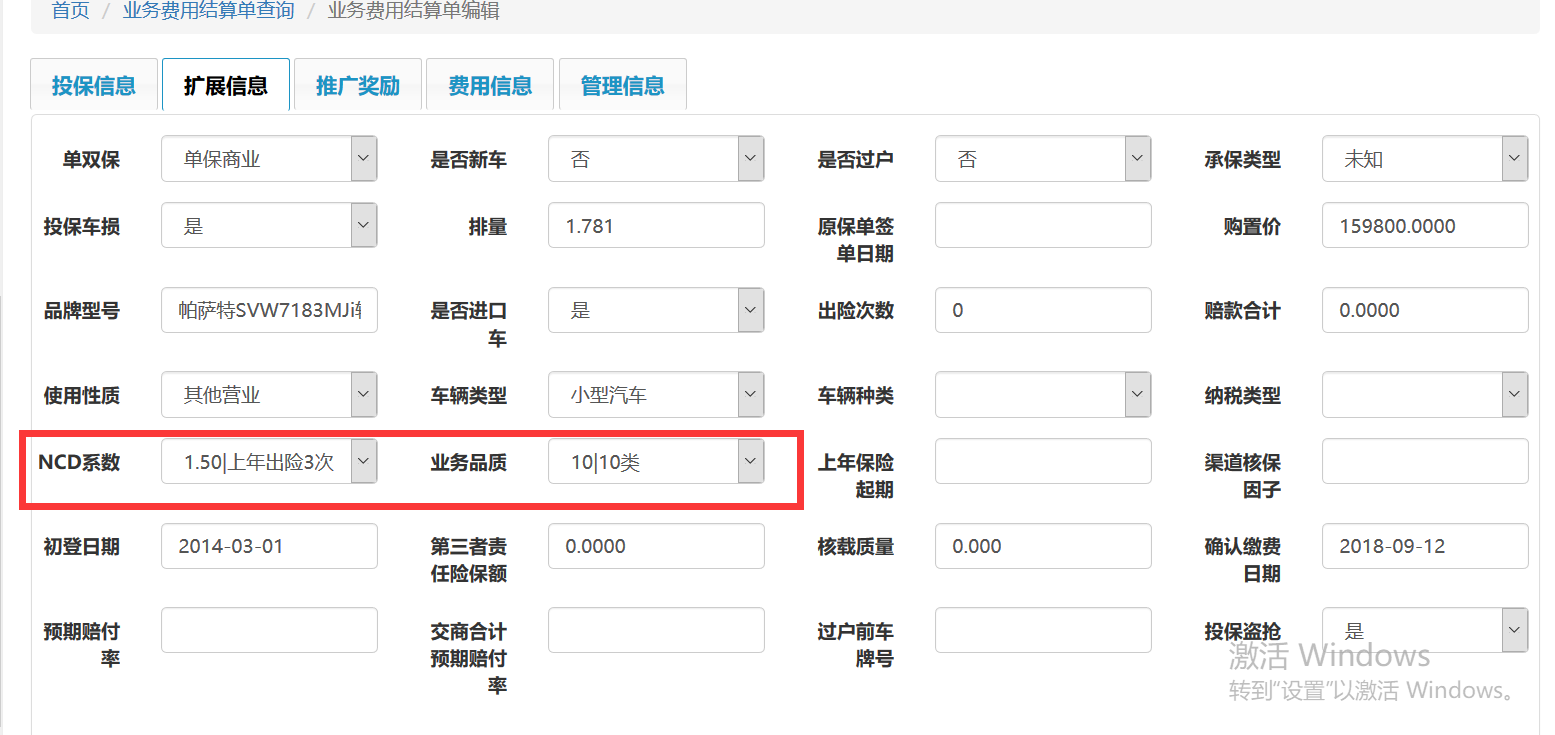Open the 承保类型 dropdown
The width and height of the screenshot is (1555, 735).
(1425, 159)
